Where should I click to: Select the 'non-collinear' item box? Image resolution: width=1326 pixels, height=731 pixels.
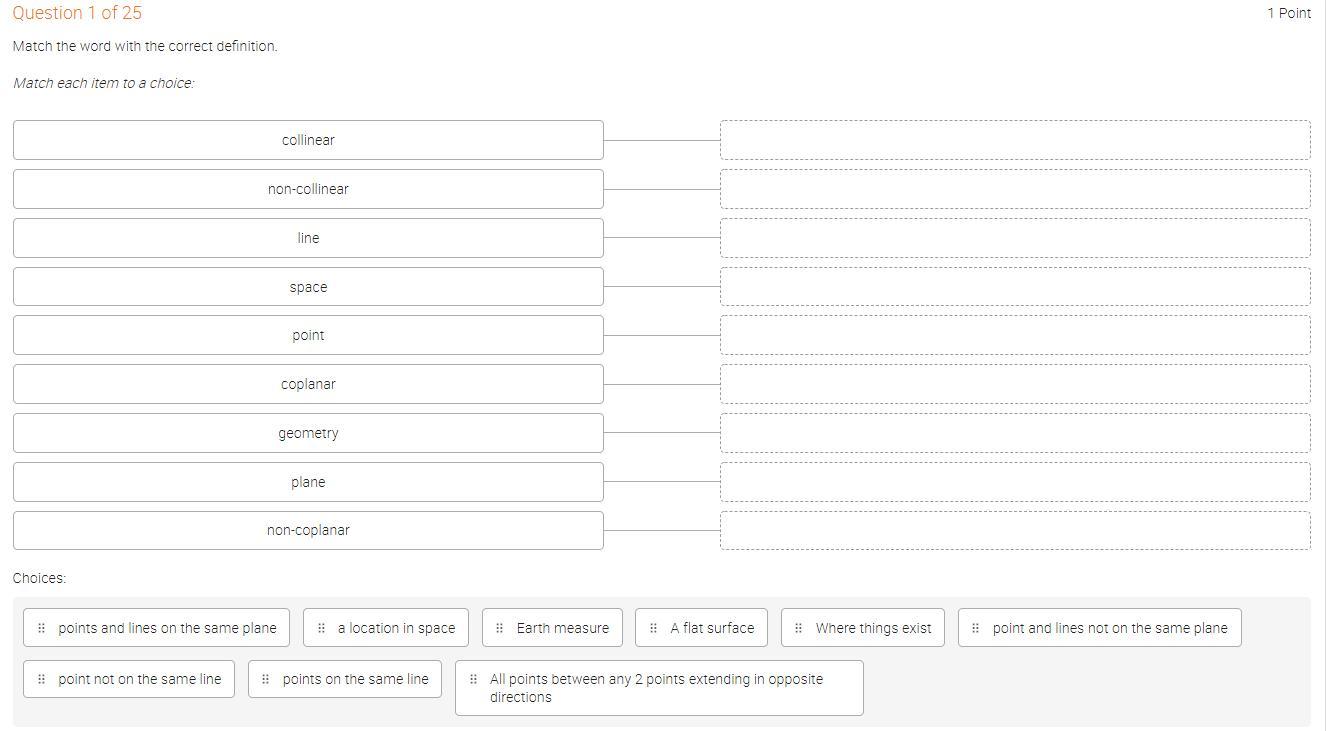tap(308, 189)
